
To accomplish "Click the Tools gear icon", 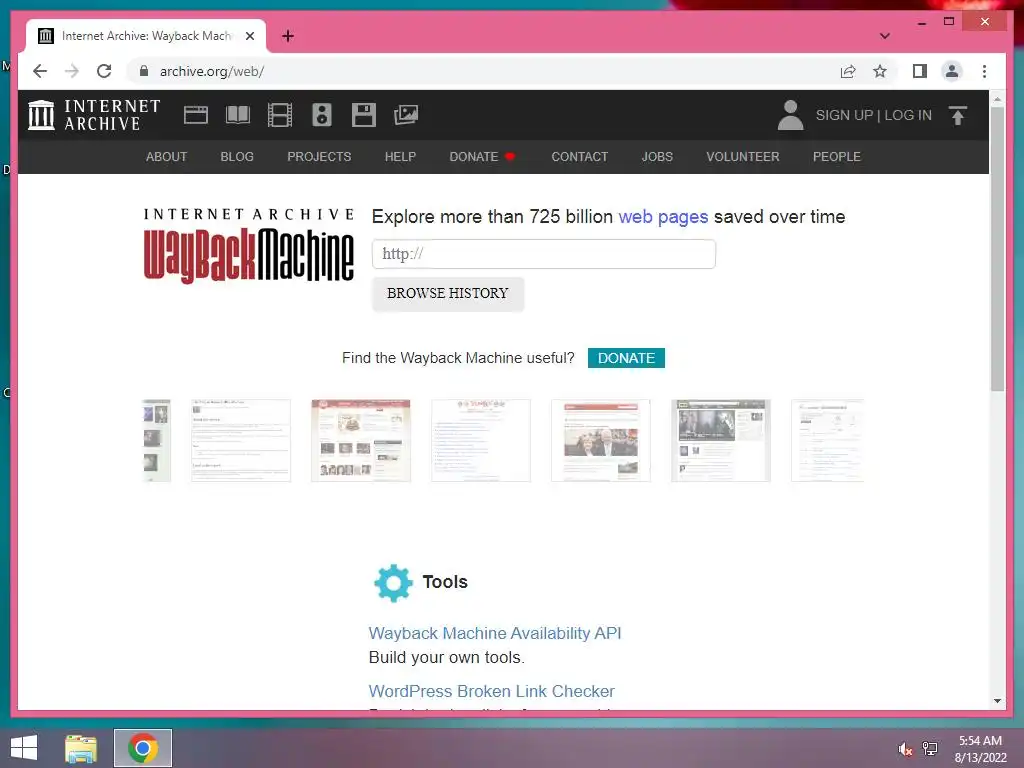I will [393, 583].
